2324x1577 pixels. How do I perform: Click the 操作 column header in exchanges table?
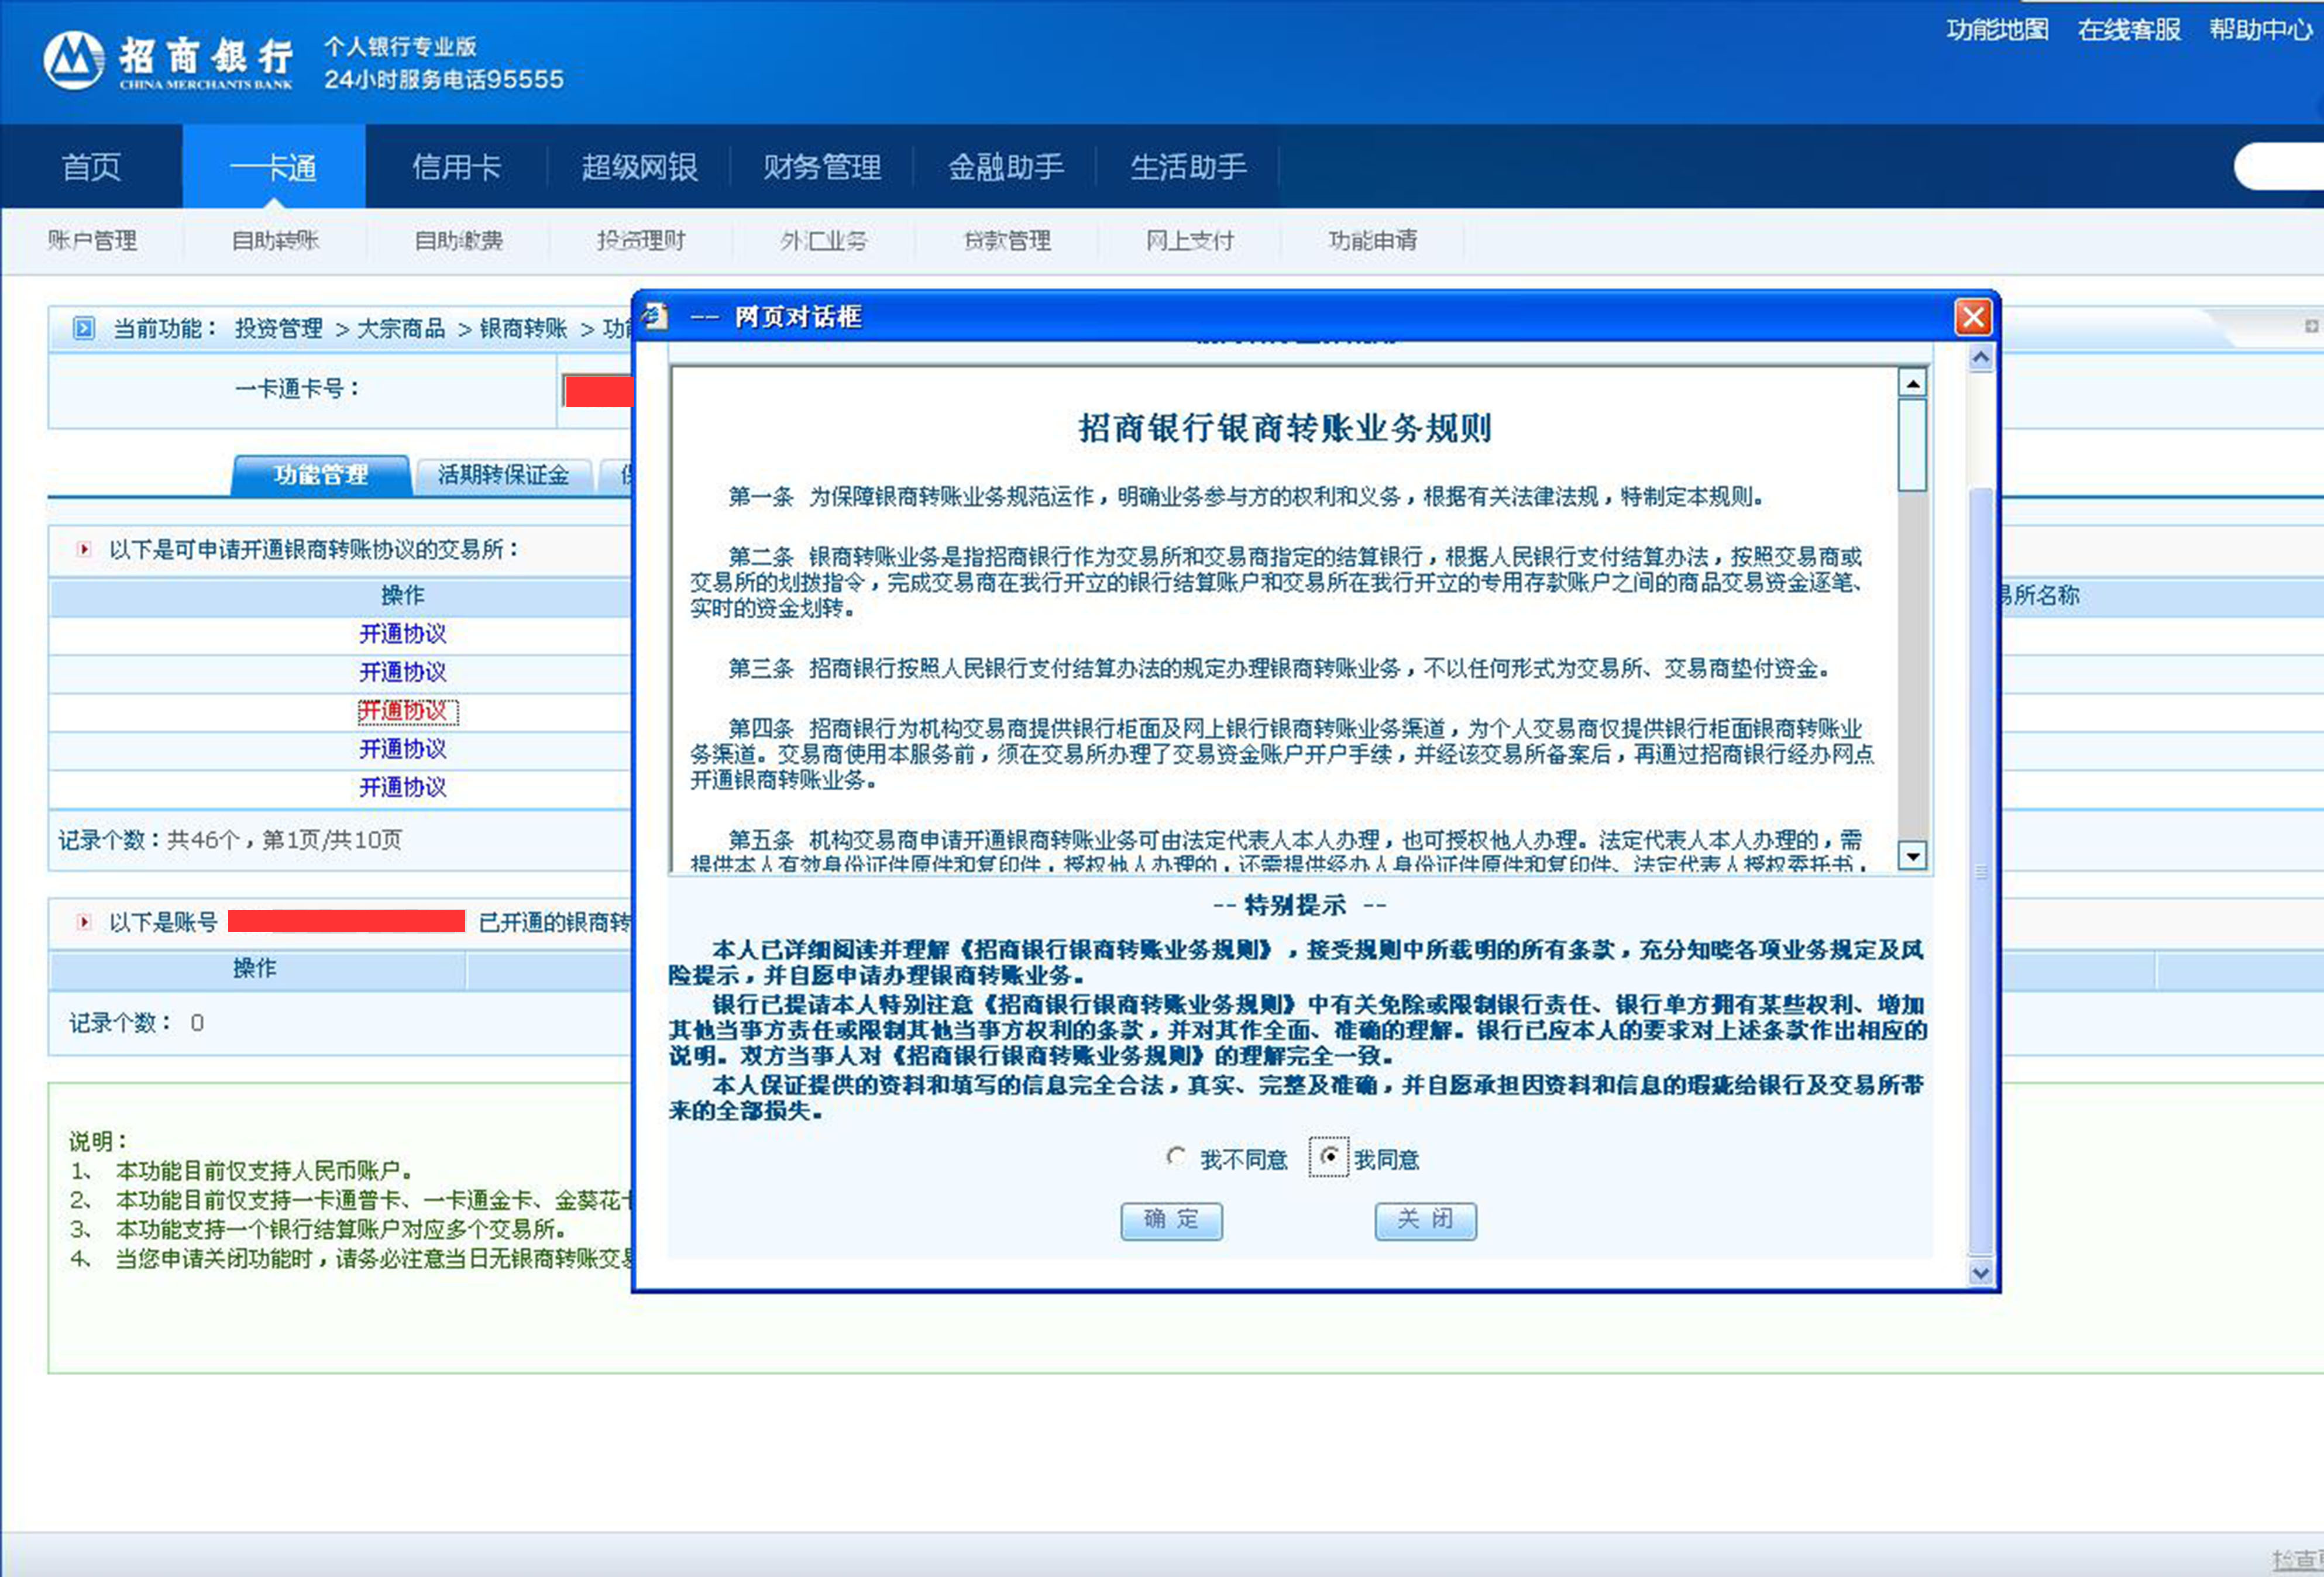[403, 596]
